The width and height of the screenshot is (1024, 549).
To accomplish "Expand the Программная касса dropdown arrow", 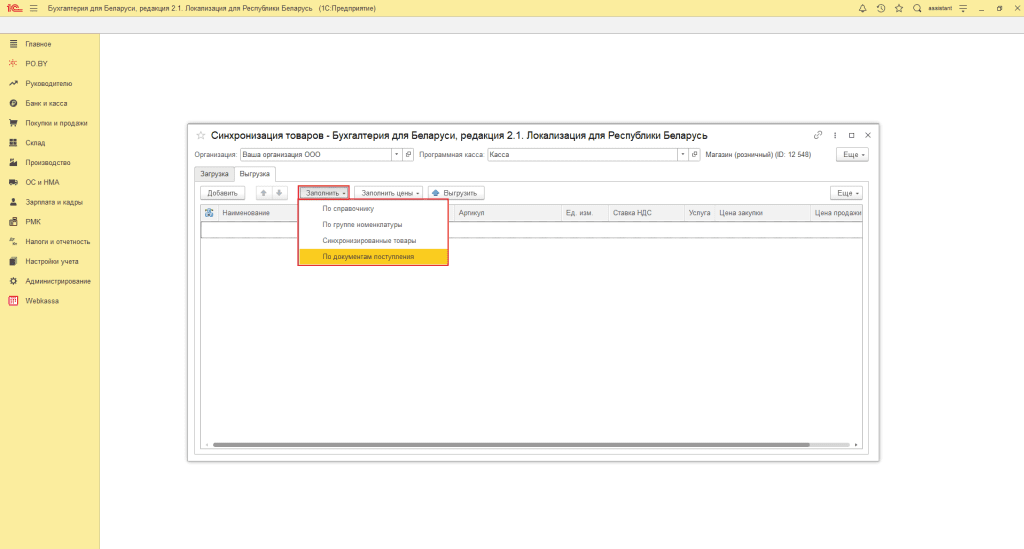I will pos(682,155).
